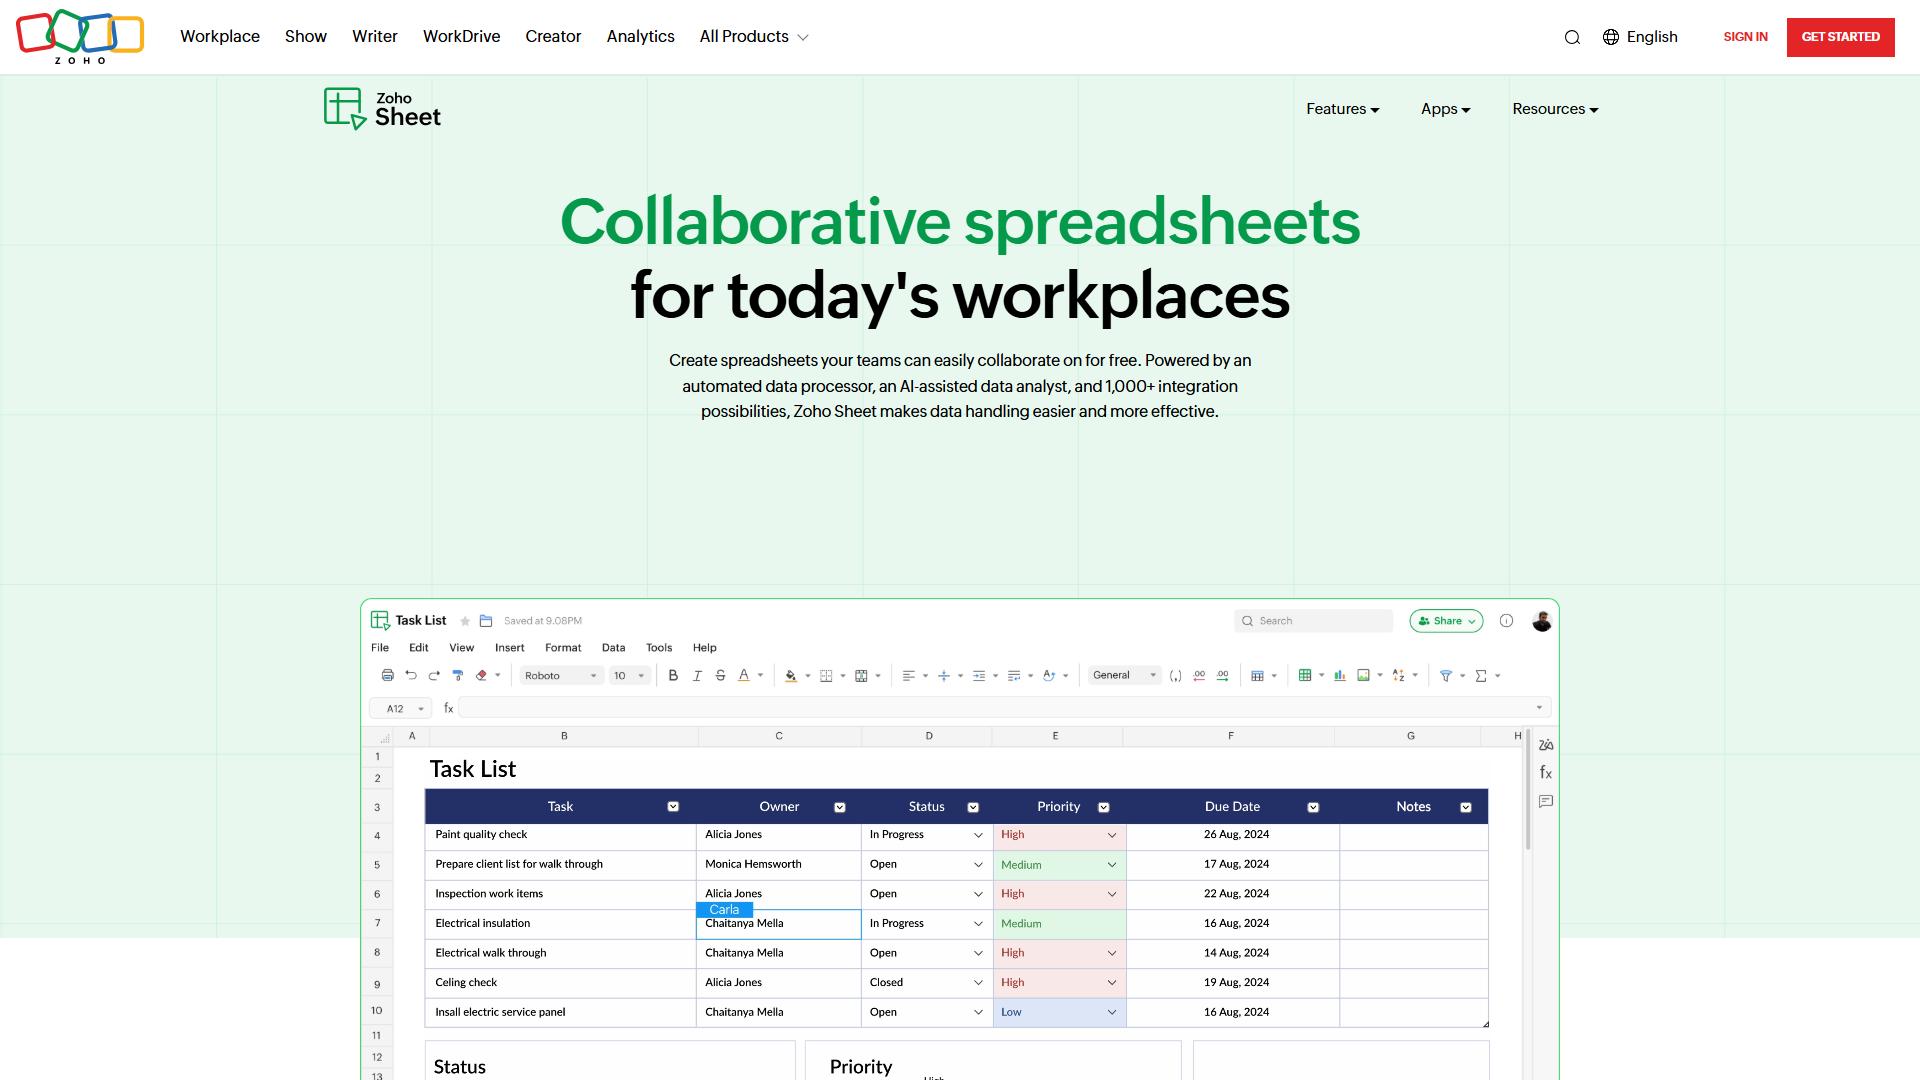Click the Undo arrow icon
1920x1080 pixels.
point(411,676)
